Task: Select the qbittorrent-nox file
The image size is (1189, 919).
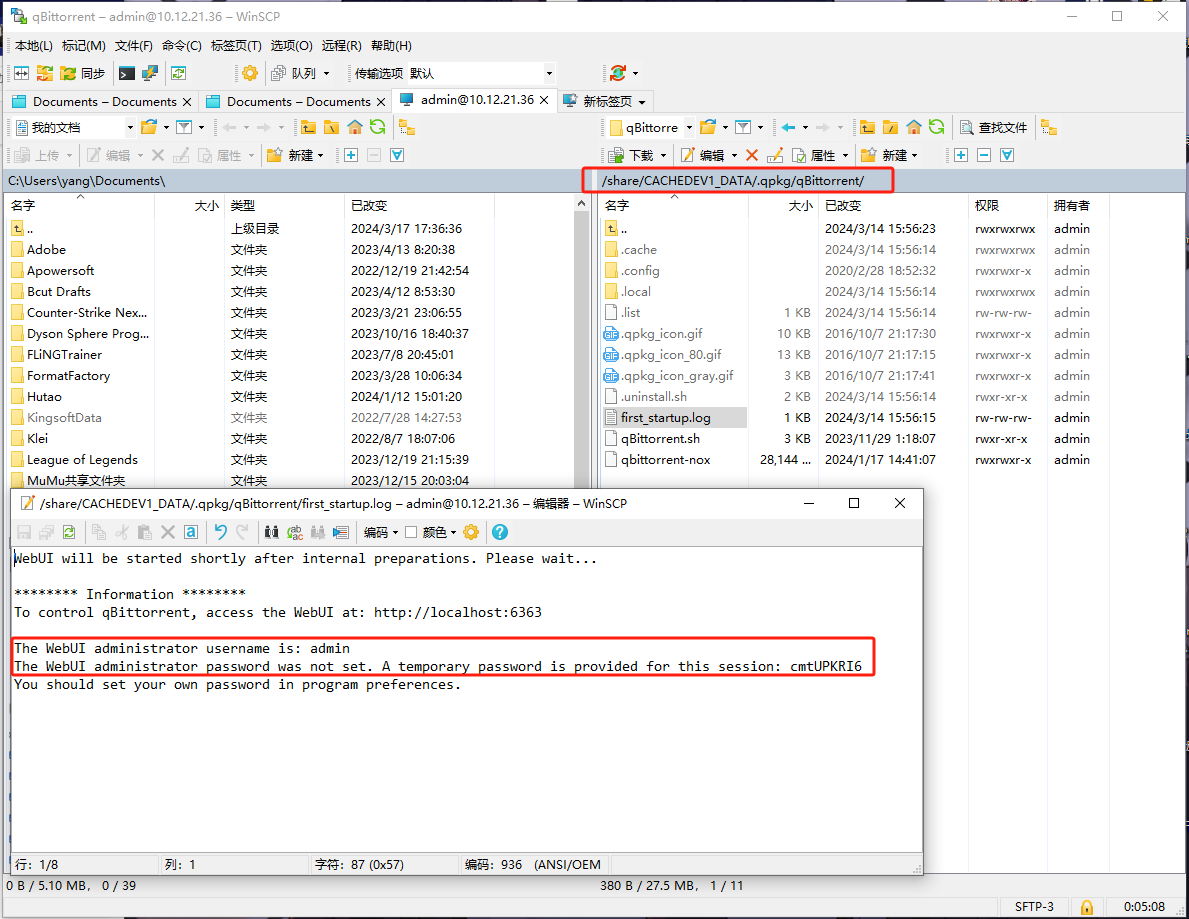Action: (666, 460)
